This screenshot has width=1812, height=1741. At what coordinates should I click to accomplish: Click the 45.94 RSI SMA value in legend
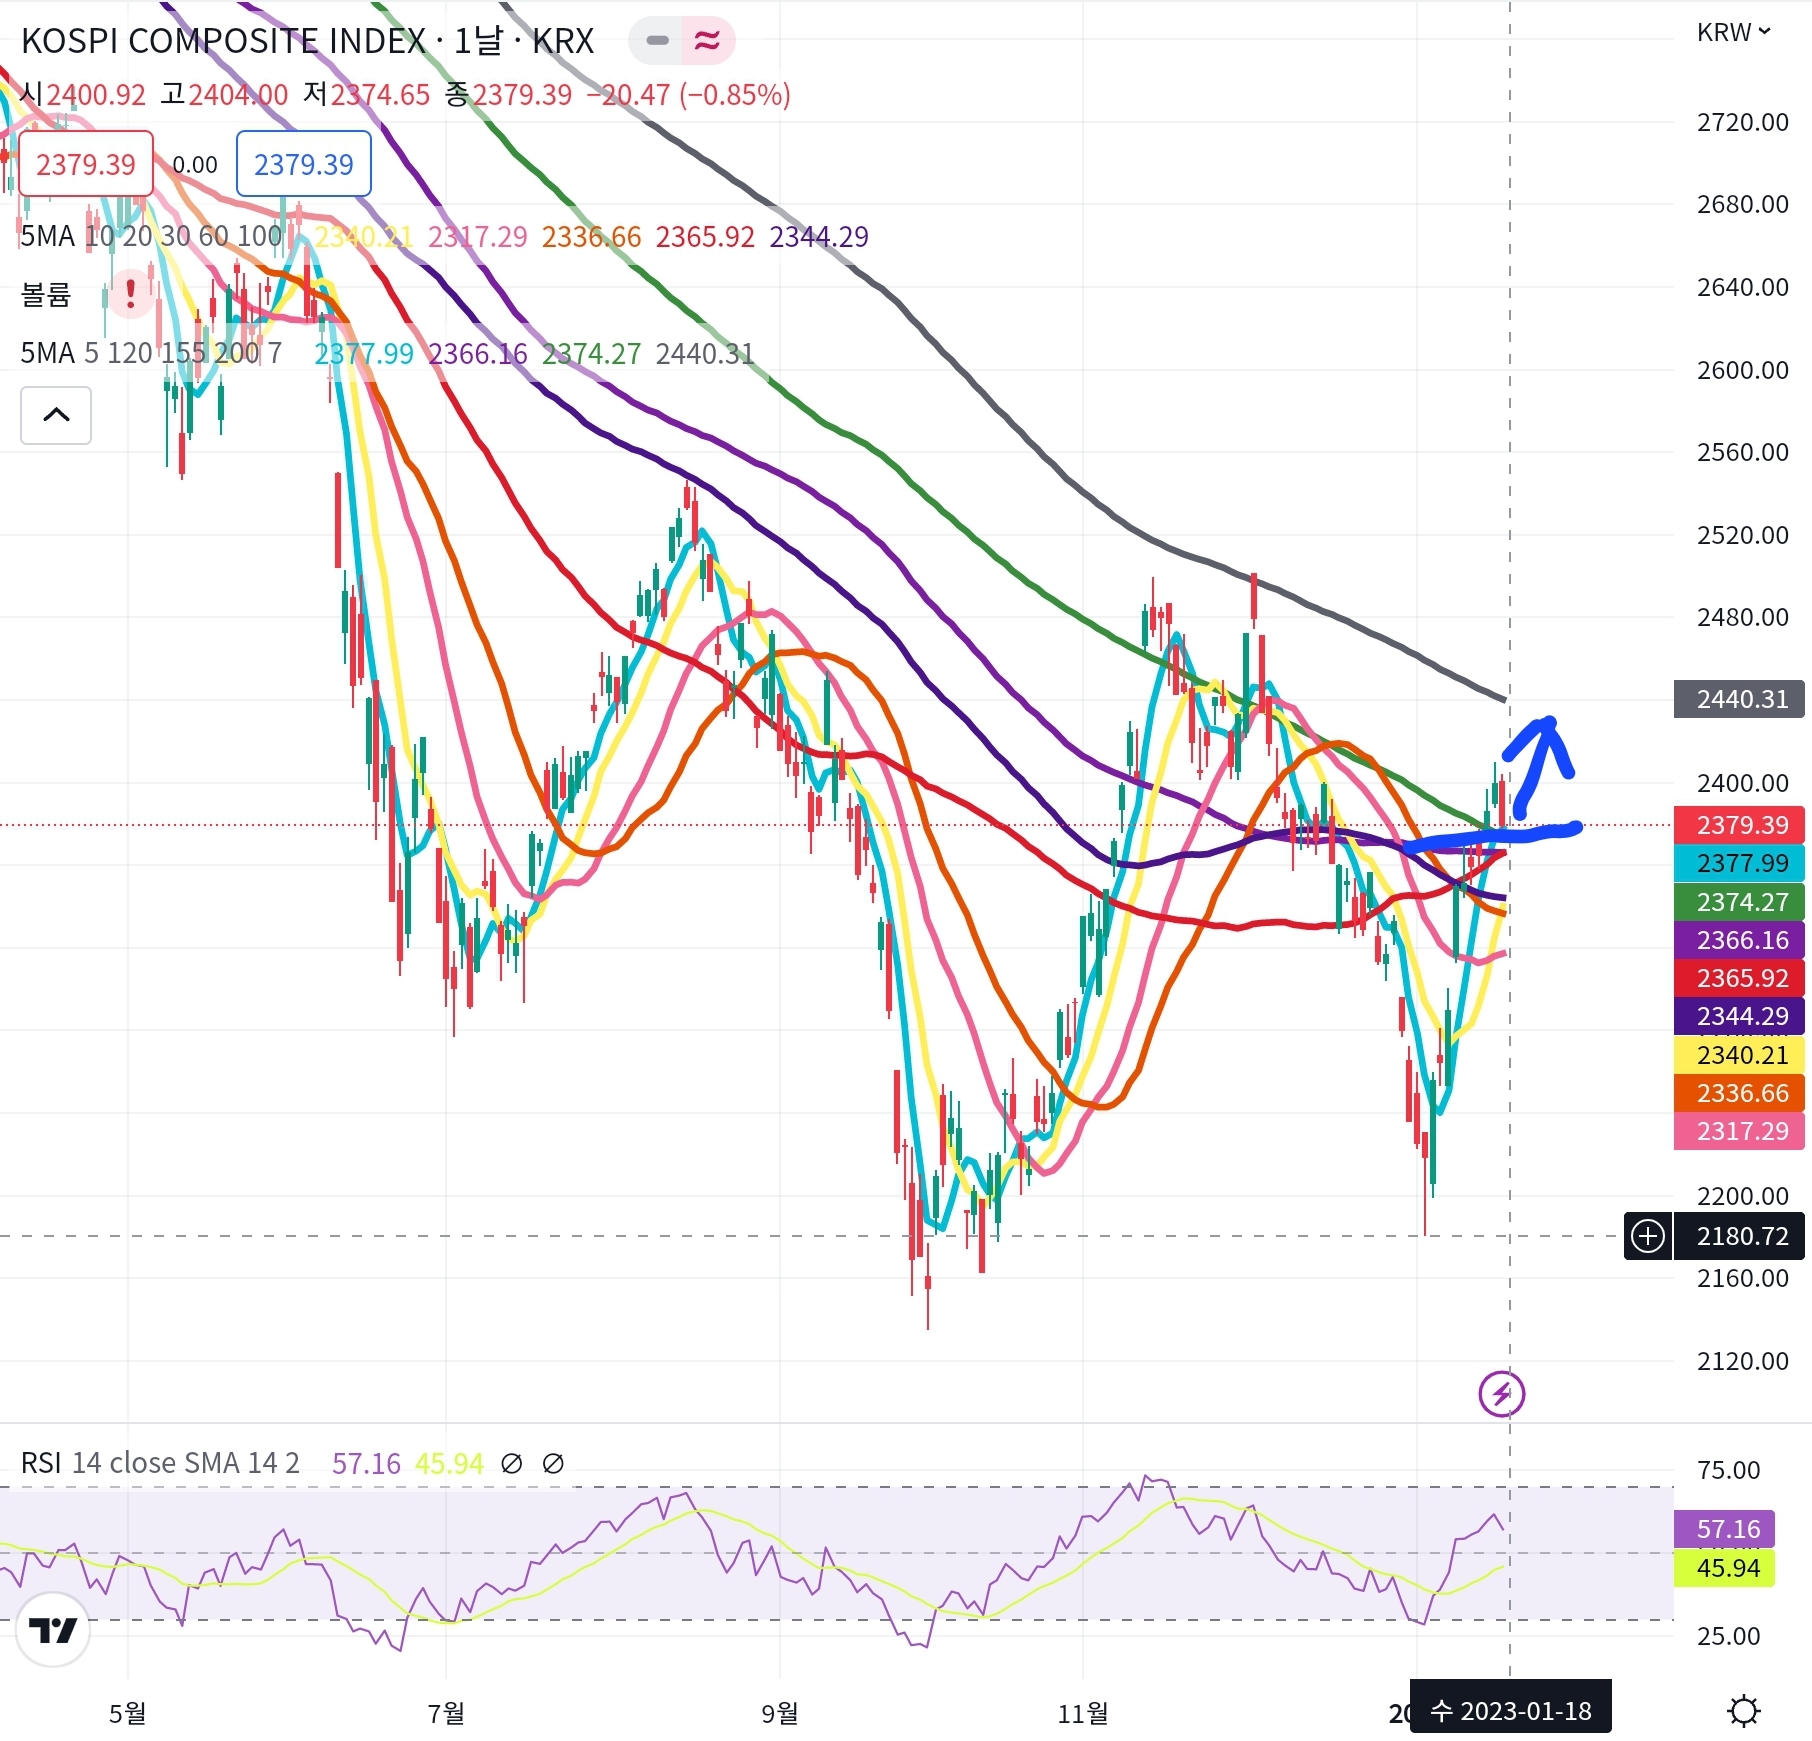pos(449,1464)
